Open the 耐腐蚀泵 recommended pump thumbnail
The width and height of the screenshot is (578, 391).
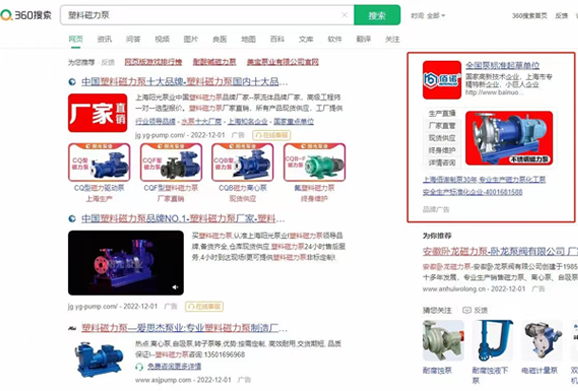click(x=443, y=341)
